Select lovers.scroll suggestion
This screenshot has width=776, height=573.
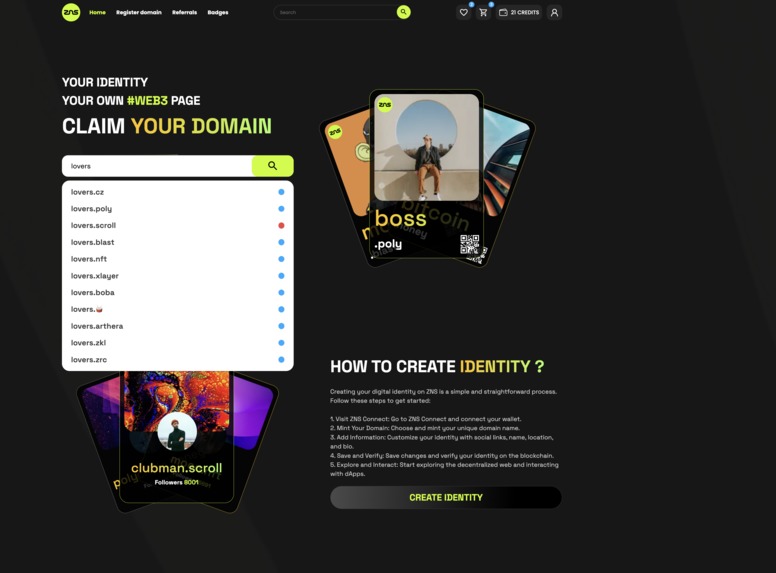178,225
